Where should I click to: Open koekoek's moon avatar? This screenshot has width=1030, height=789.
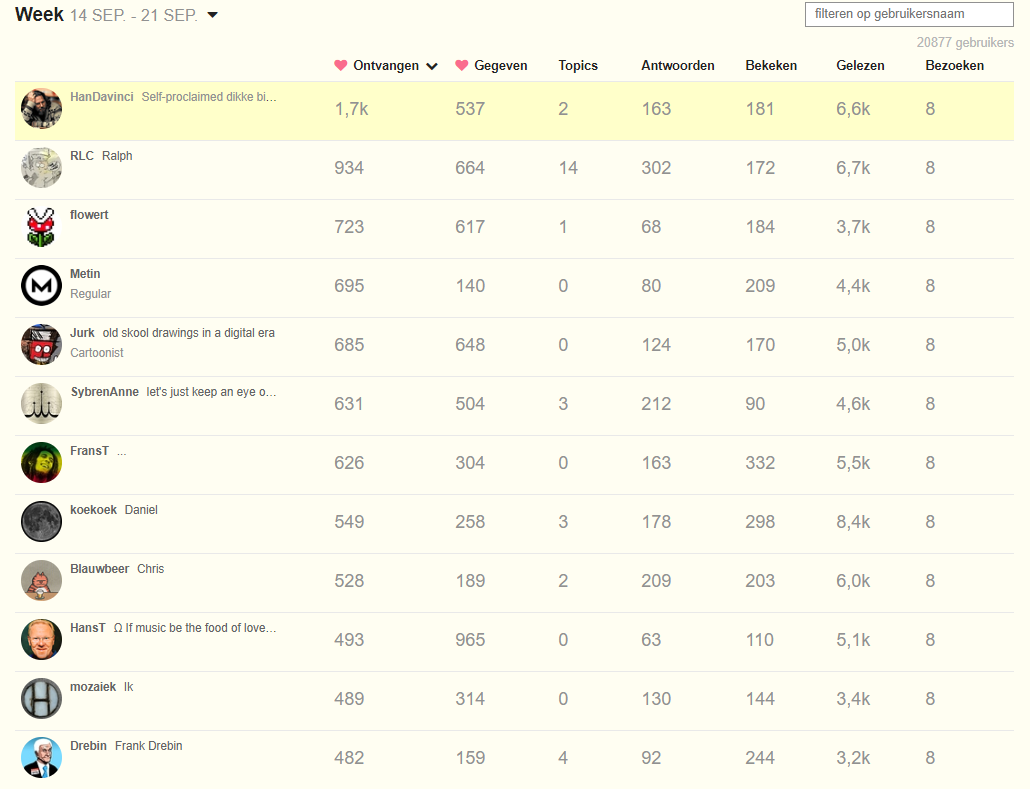point(41,522)
